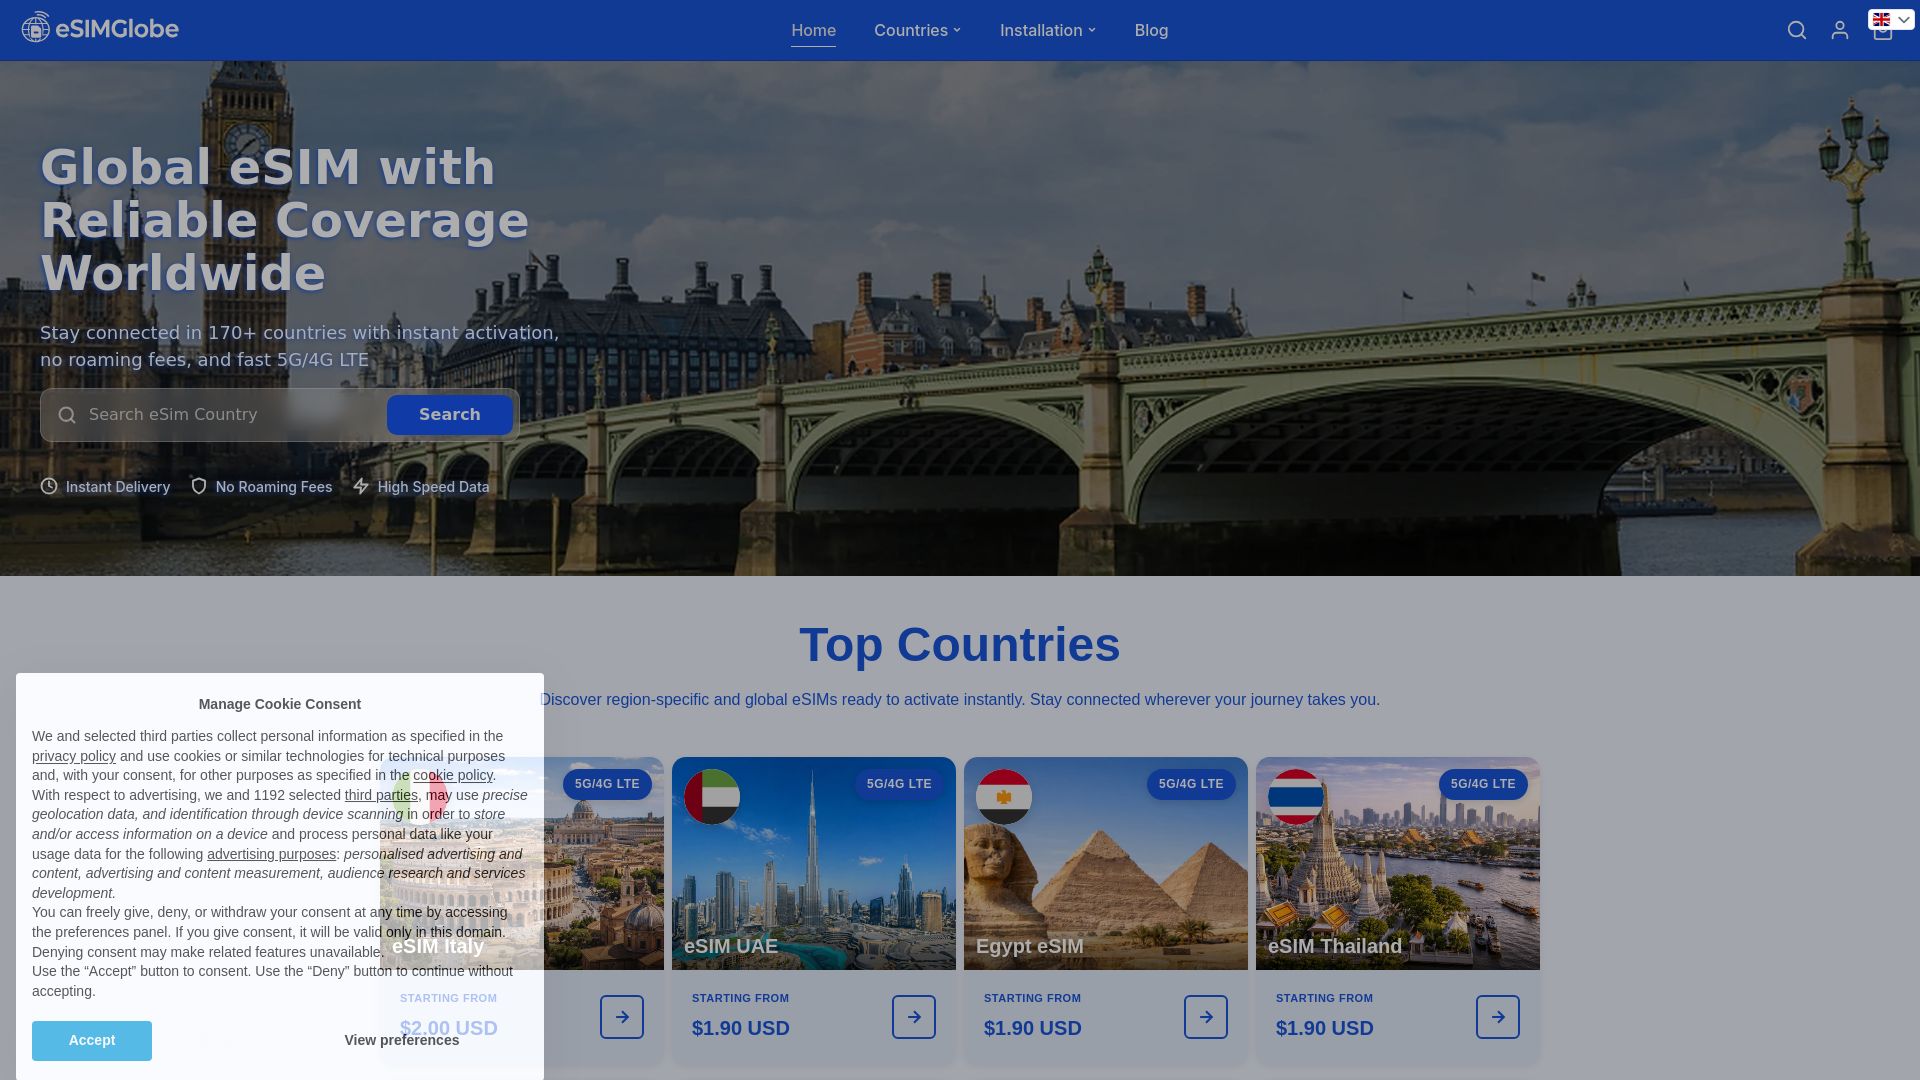Expand the Countries menu
The height and width of the screenshot is (1080, 1920).
[x=917, y=30]
